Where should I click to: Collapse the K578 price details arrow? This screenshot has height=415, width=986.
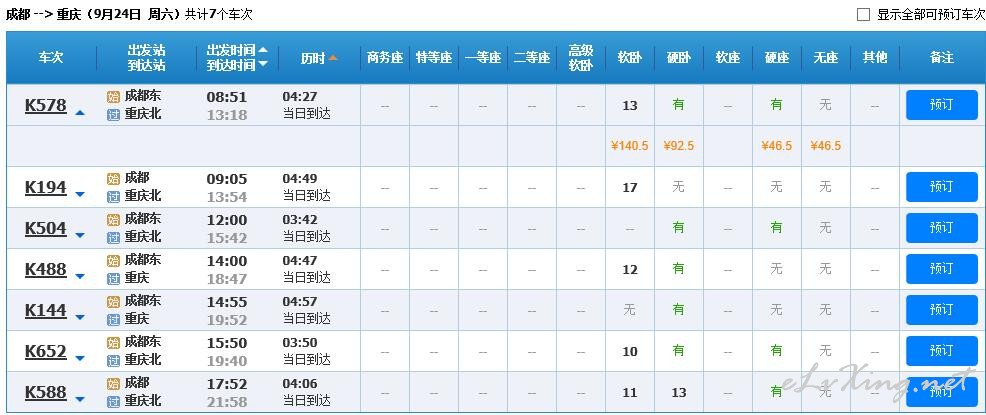pyautogui.click(x=80, y=113)
